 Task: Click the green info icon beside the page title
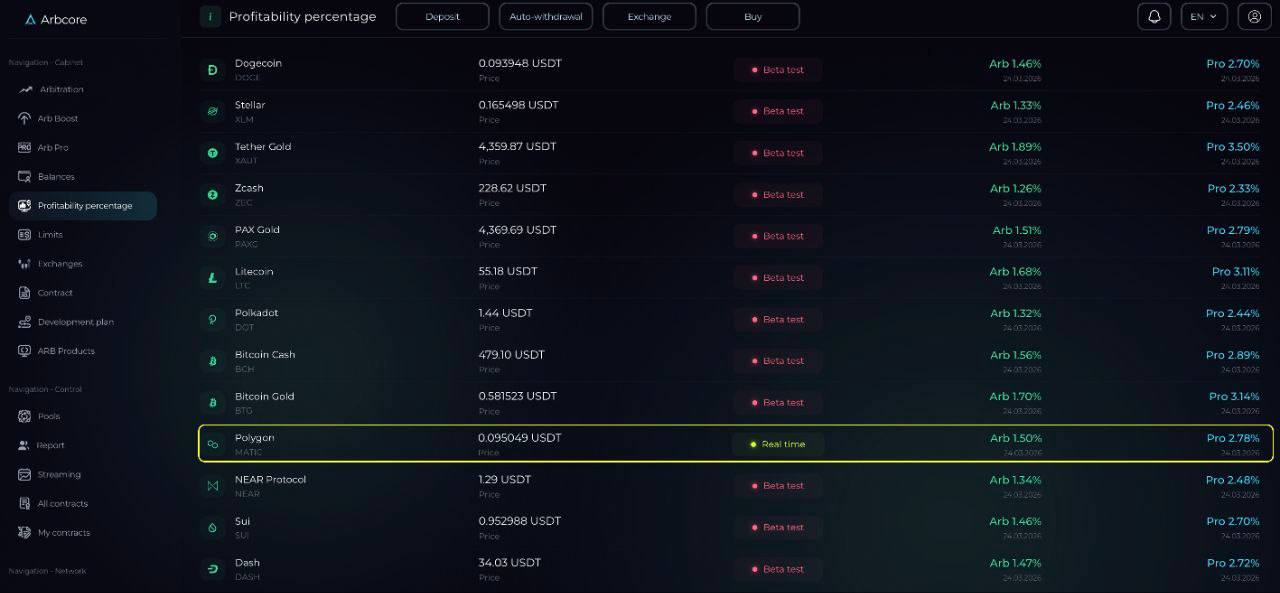210,17
